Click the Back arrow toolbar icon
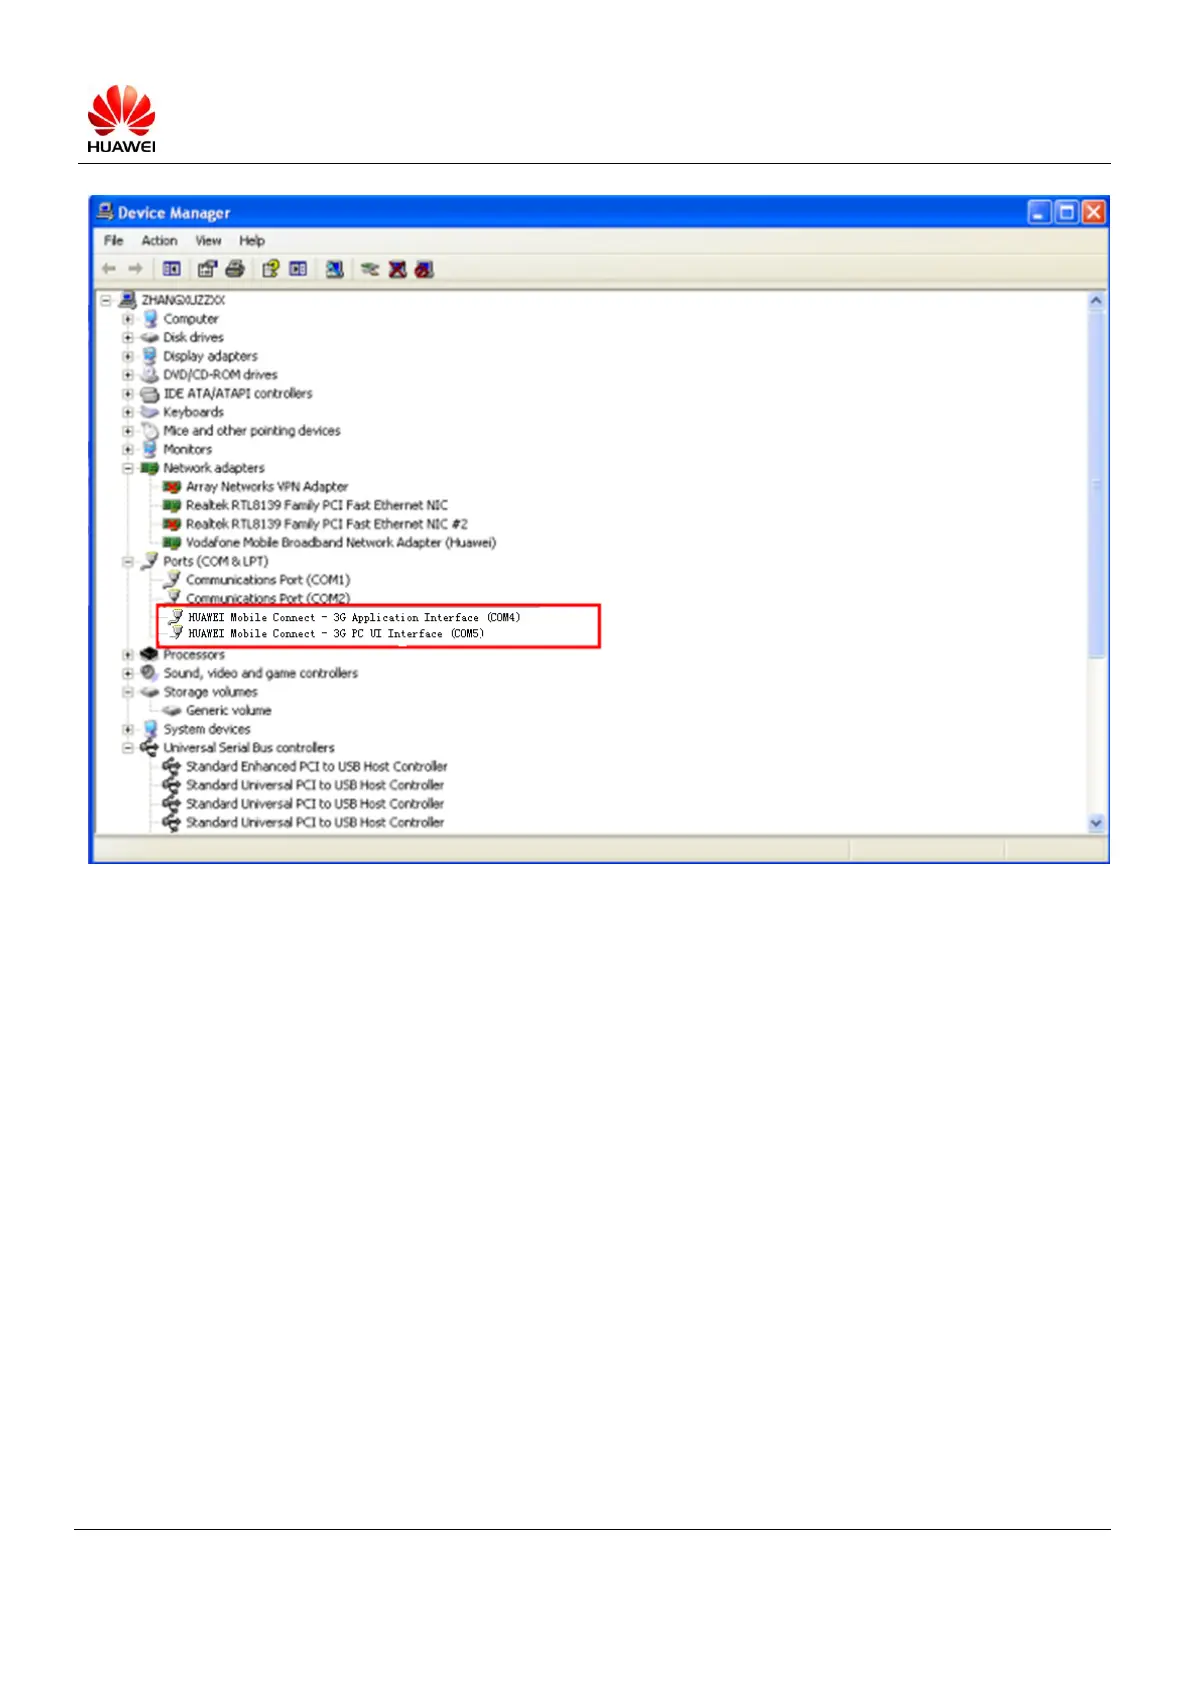Screen dimensions: 1191x1684 [109, 269]
